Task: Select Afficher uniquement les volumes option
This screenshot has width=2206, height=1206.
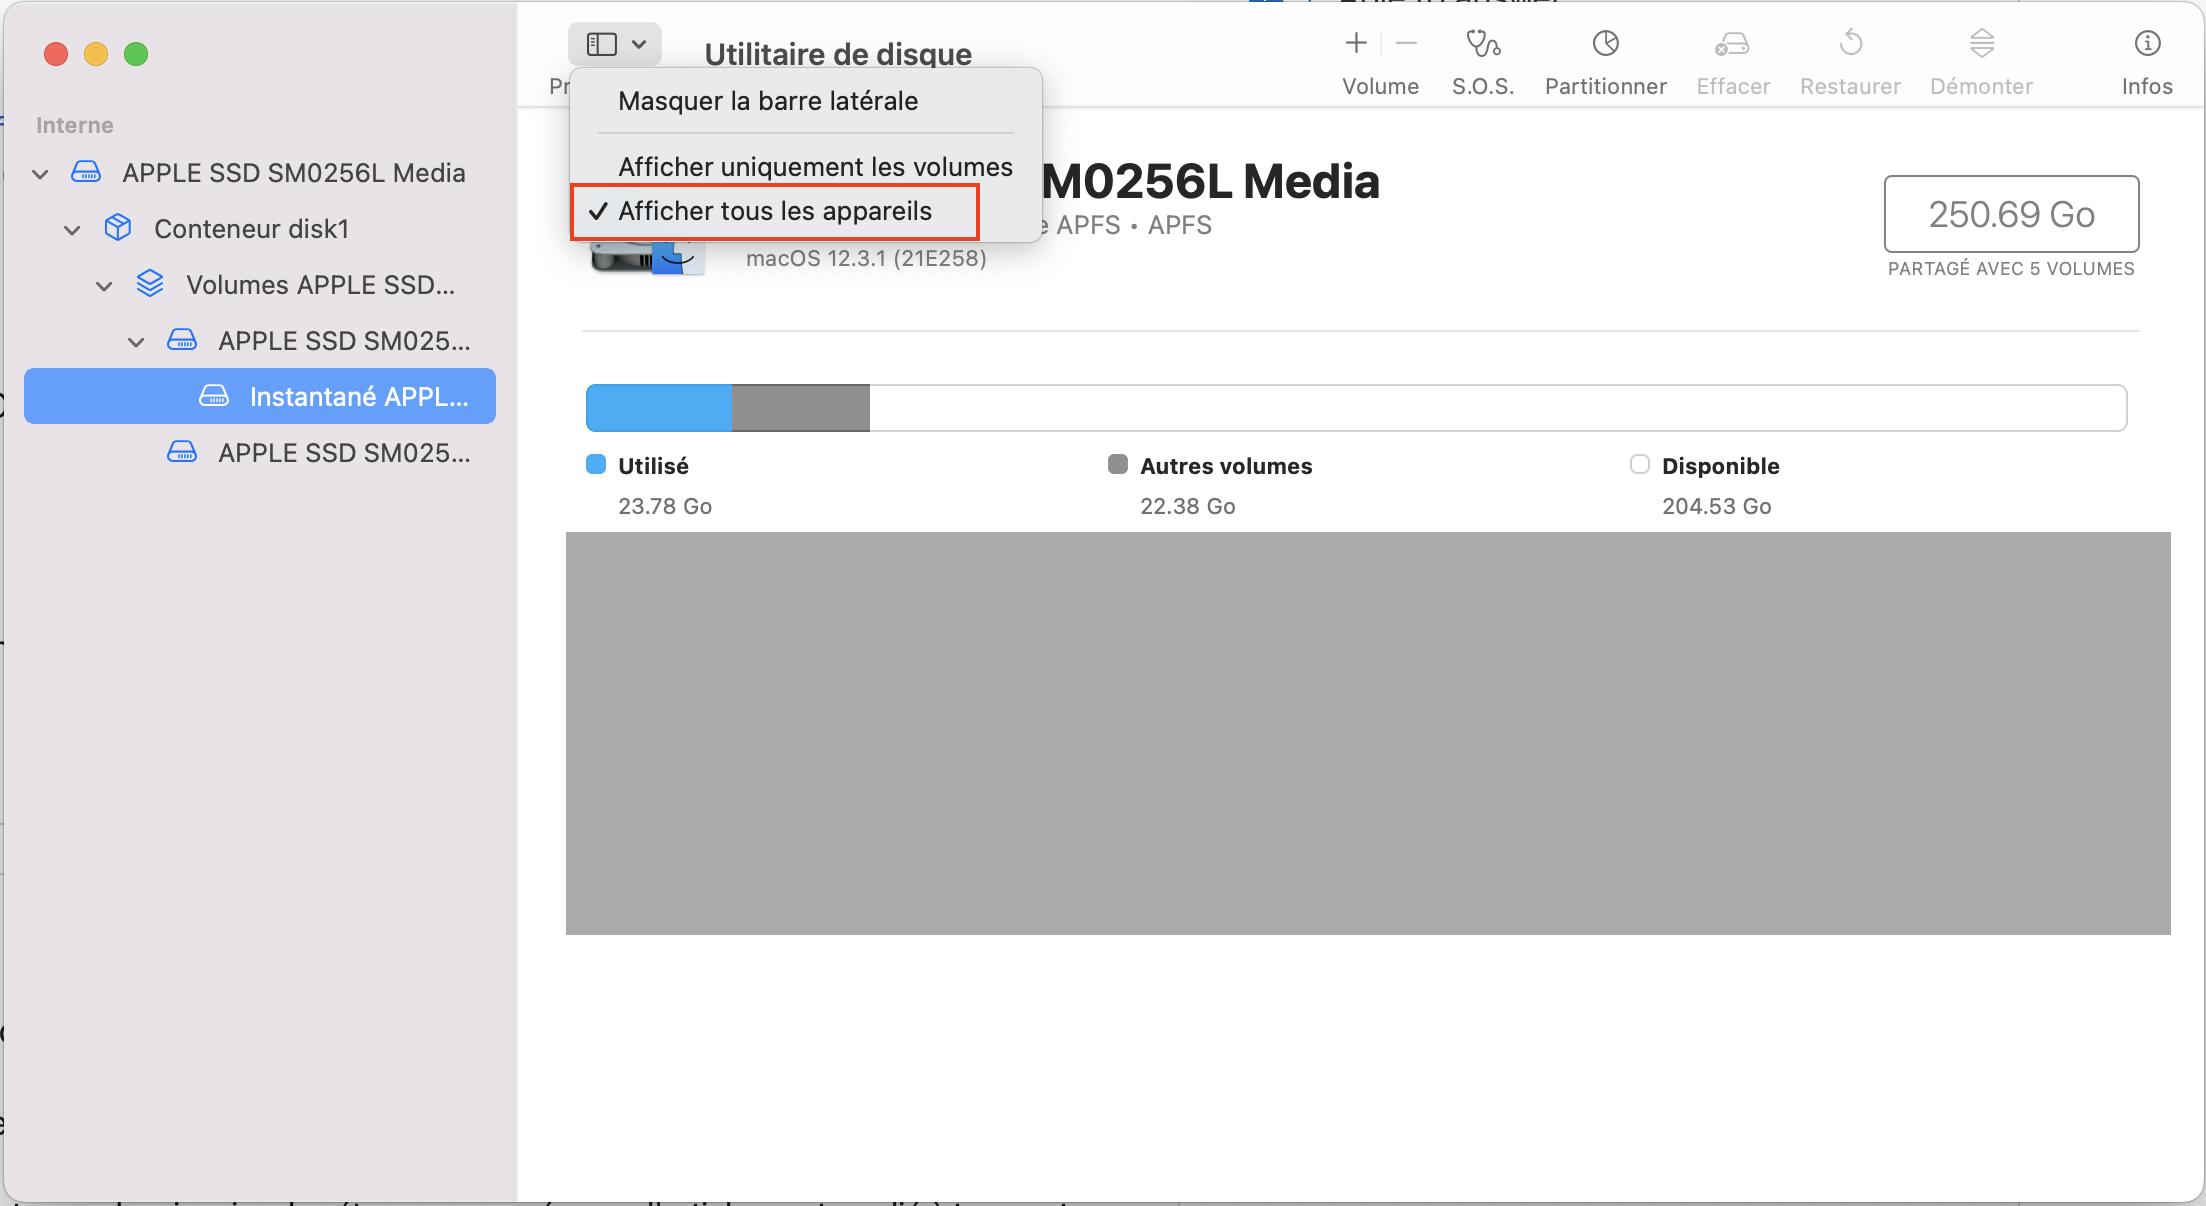Action: (x=814, y=167)
